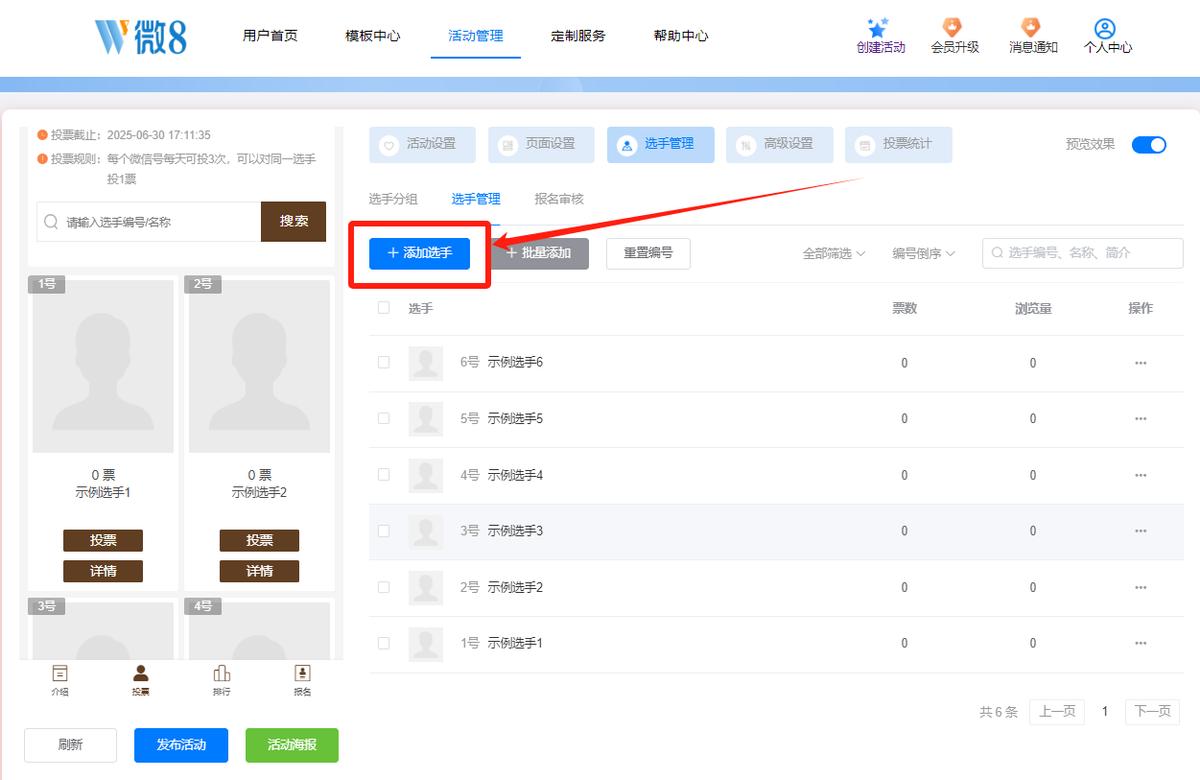This screenshot has width=1200, height=780.
Task: Switch to 活动设置 tab
Action: pos(423,144)
